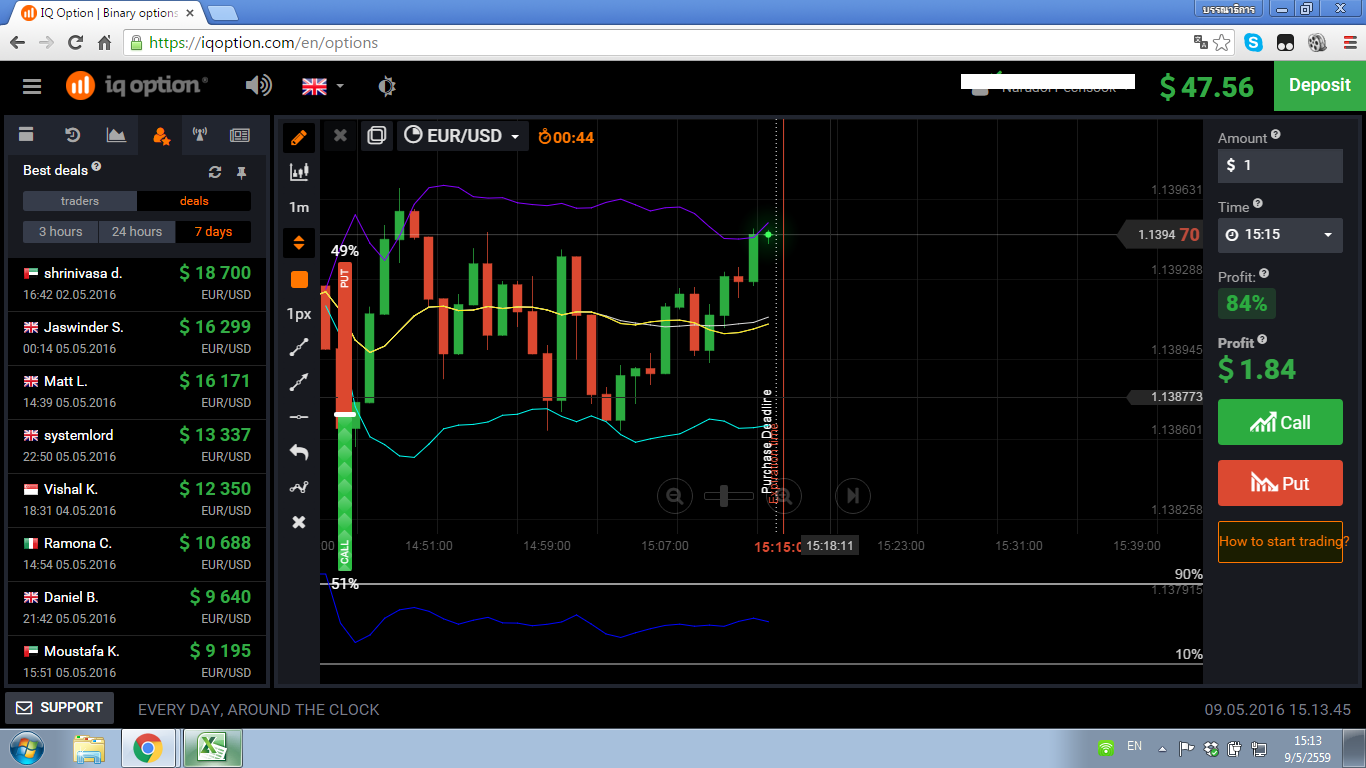Select the horizontal line tool

tap(299, 417)
